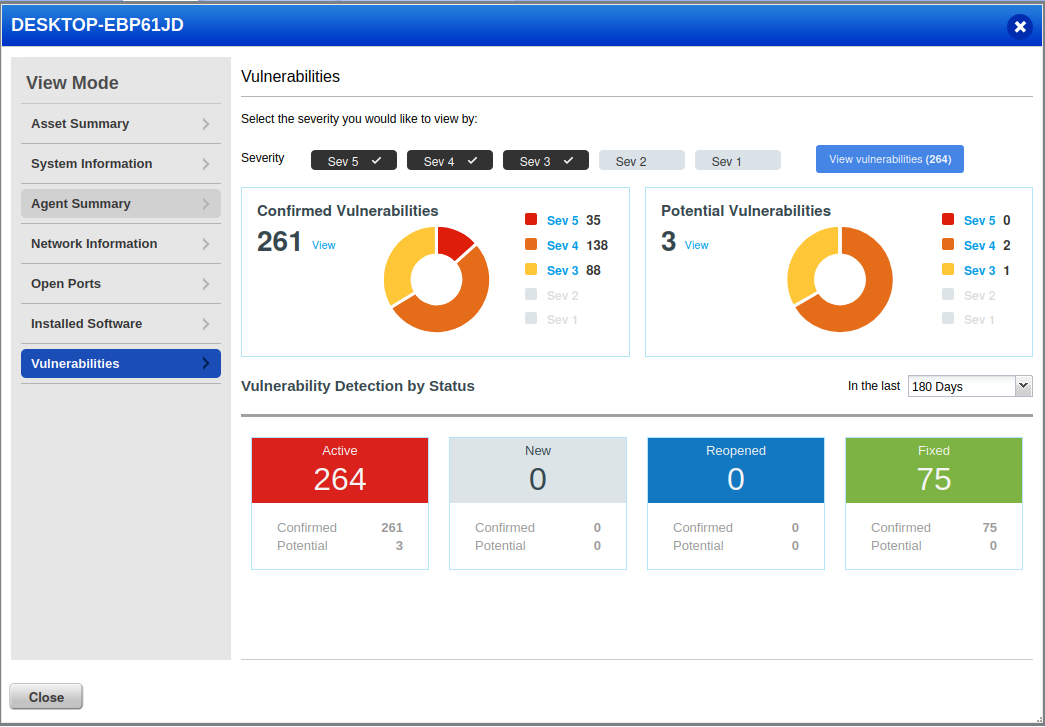Open the Agent Summary view
The width and height of the screenshot is (1045, 727).
pos(121,204)
